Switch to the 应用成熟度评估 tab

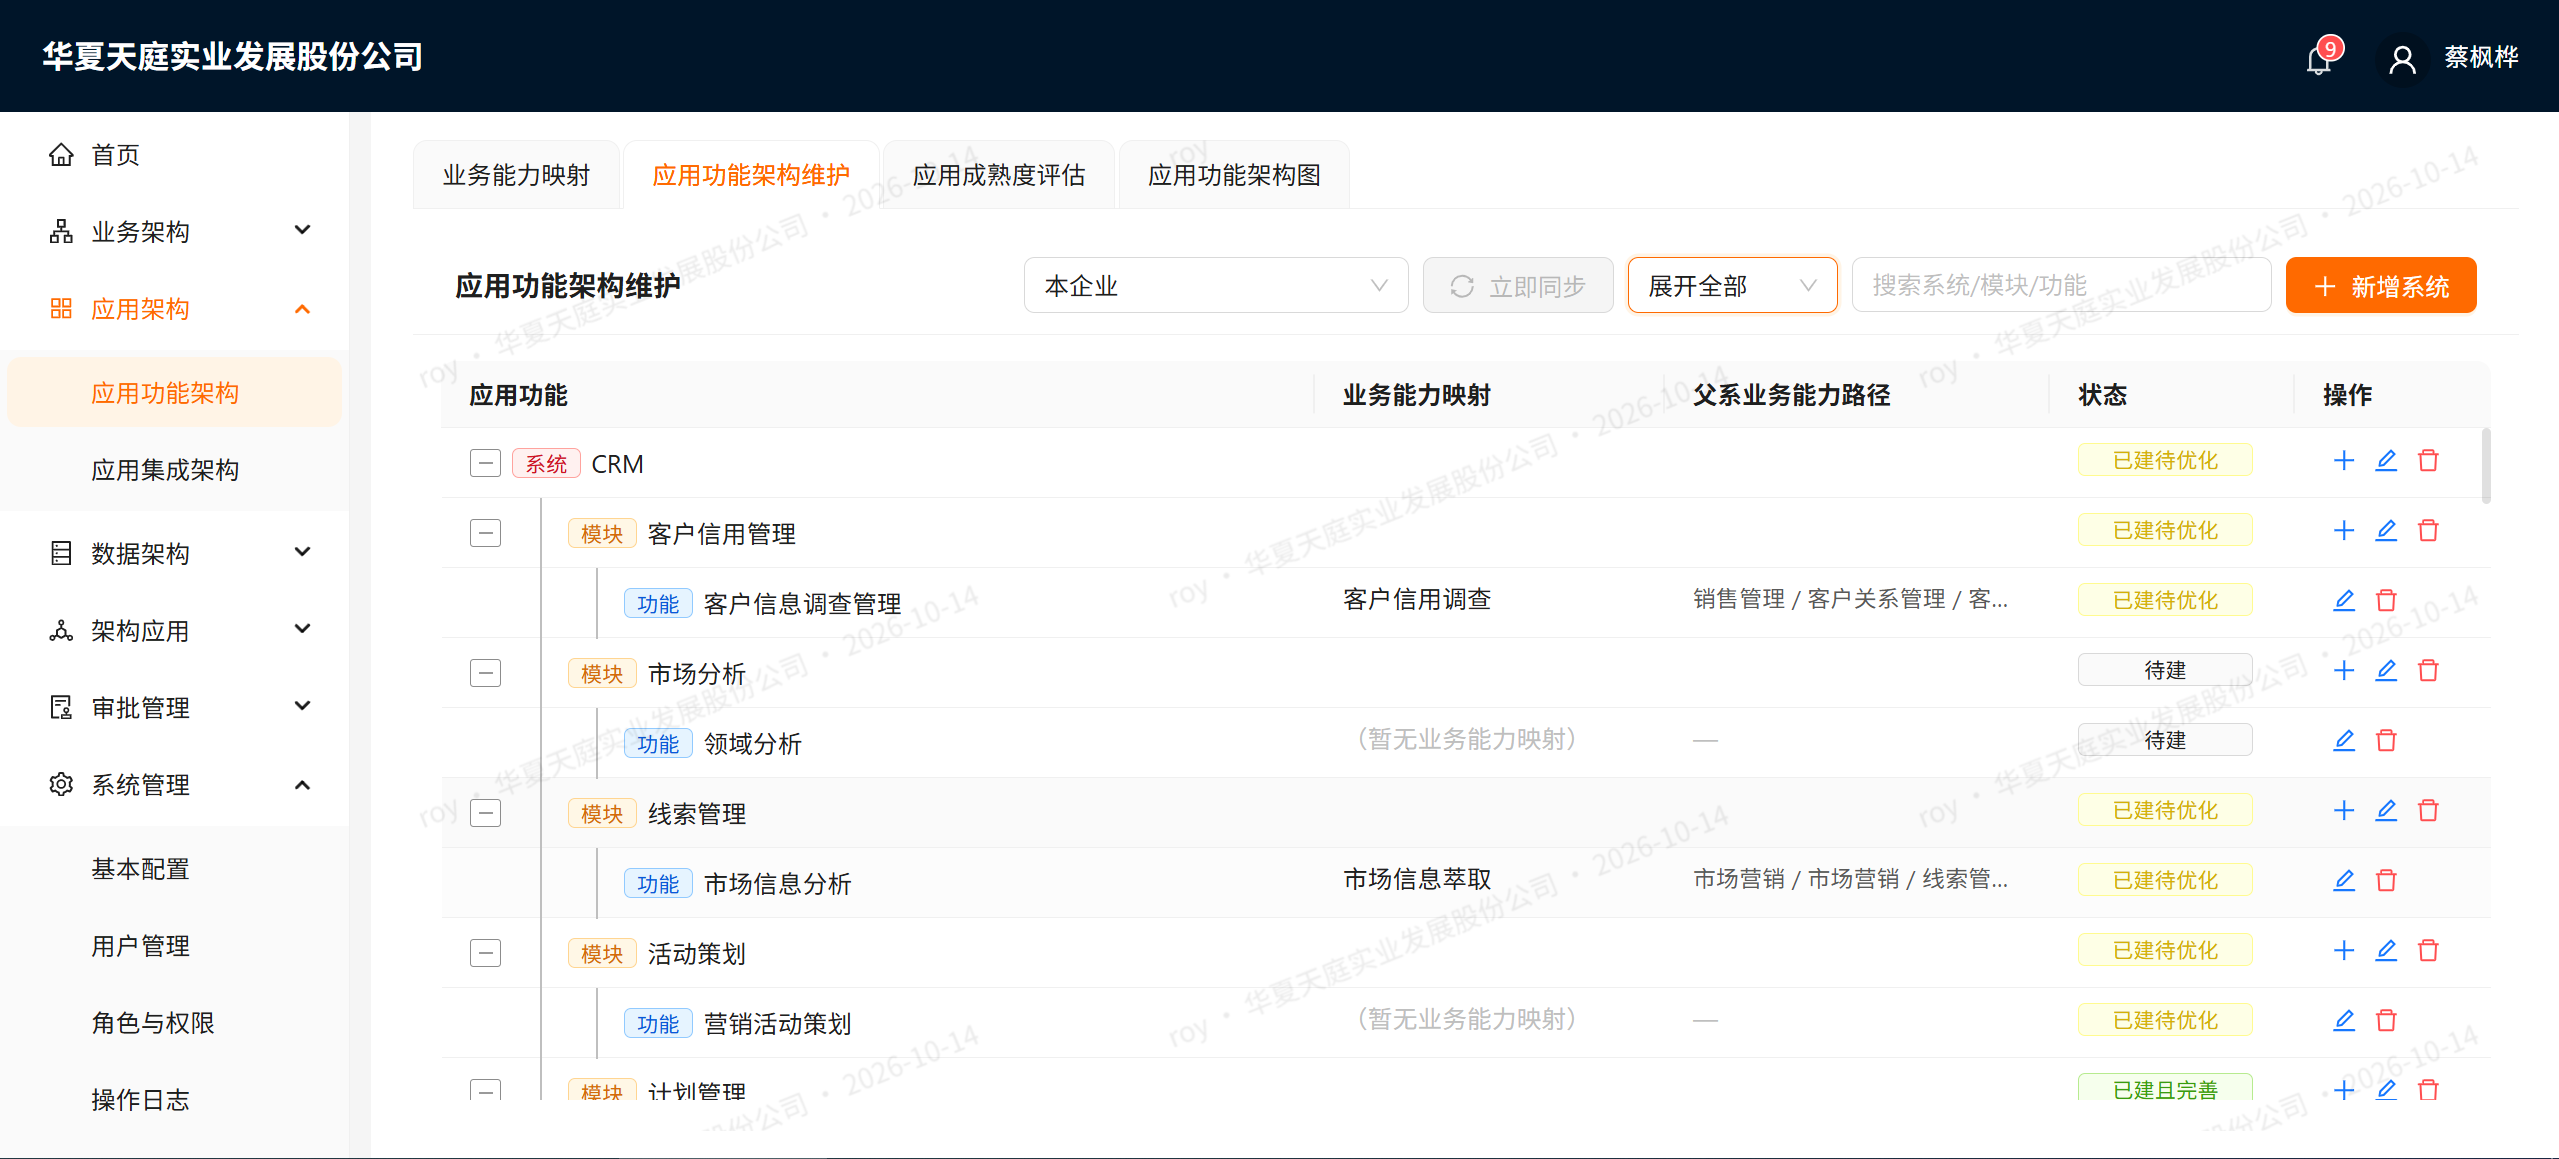coord(998,175)
